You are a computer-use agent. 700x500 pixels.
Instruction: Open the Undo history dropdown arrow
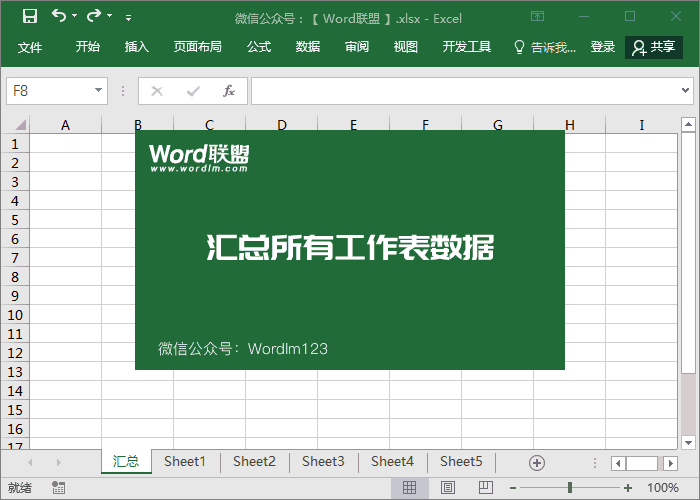[x=75, y=16]
